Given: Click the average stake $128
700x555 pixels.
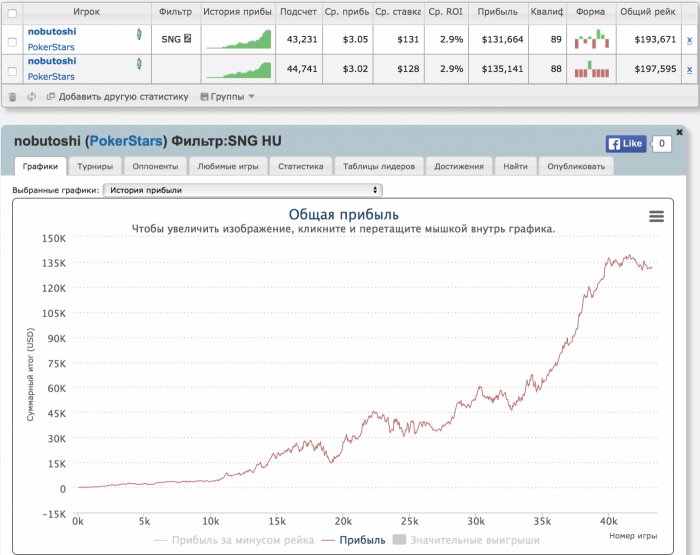Looking at the screenshot, I should (x=408, y=69).
